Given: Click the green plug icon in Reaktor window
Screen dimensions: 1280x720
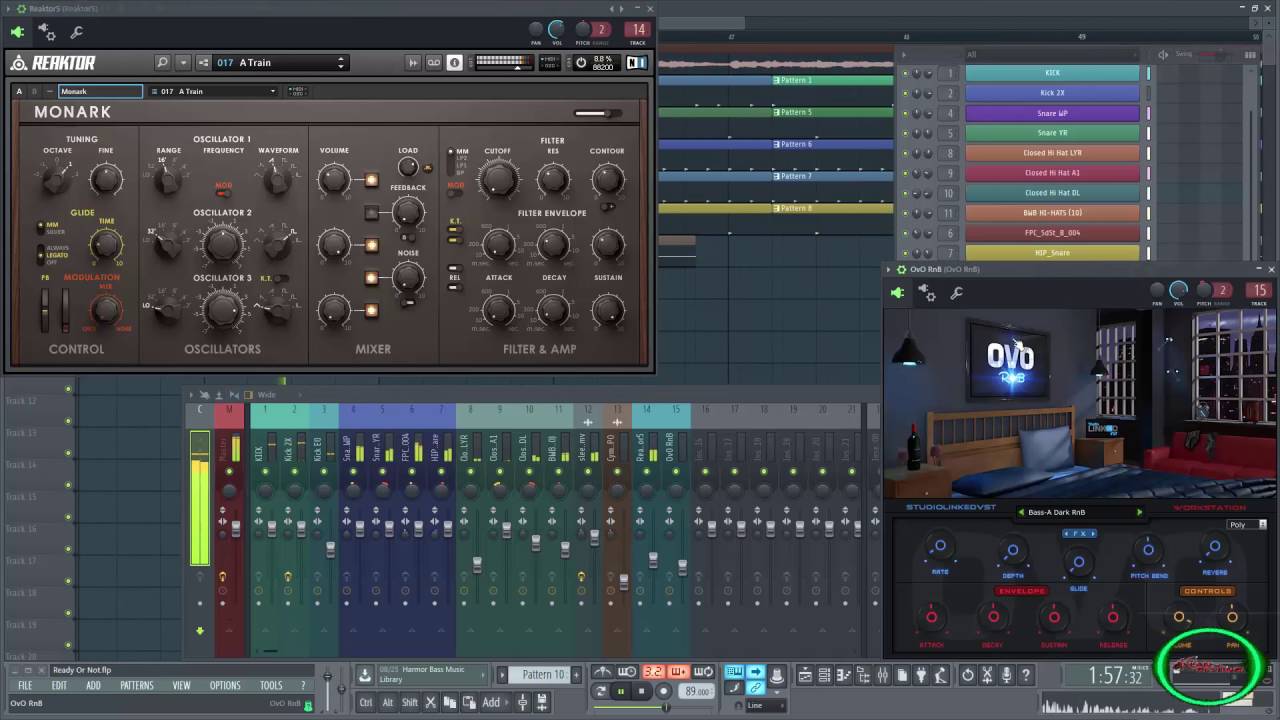Looking at the screenshot, I should click(x=17, y=32).
